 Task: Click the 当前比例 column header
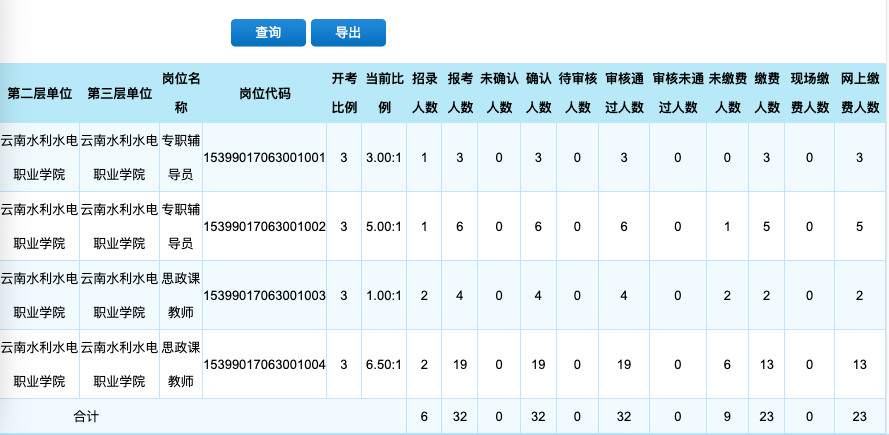[x=384, y=93]
